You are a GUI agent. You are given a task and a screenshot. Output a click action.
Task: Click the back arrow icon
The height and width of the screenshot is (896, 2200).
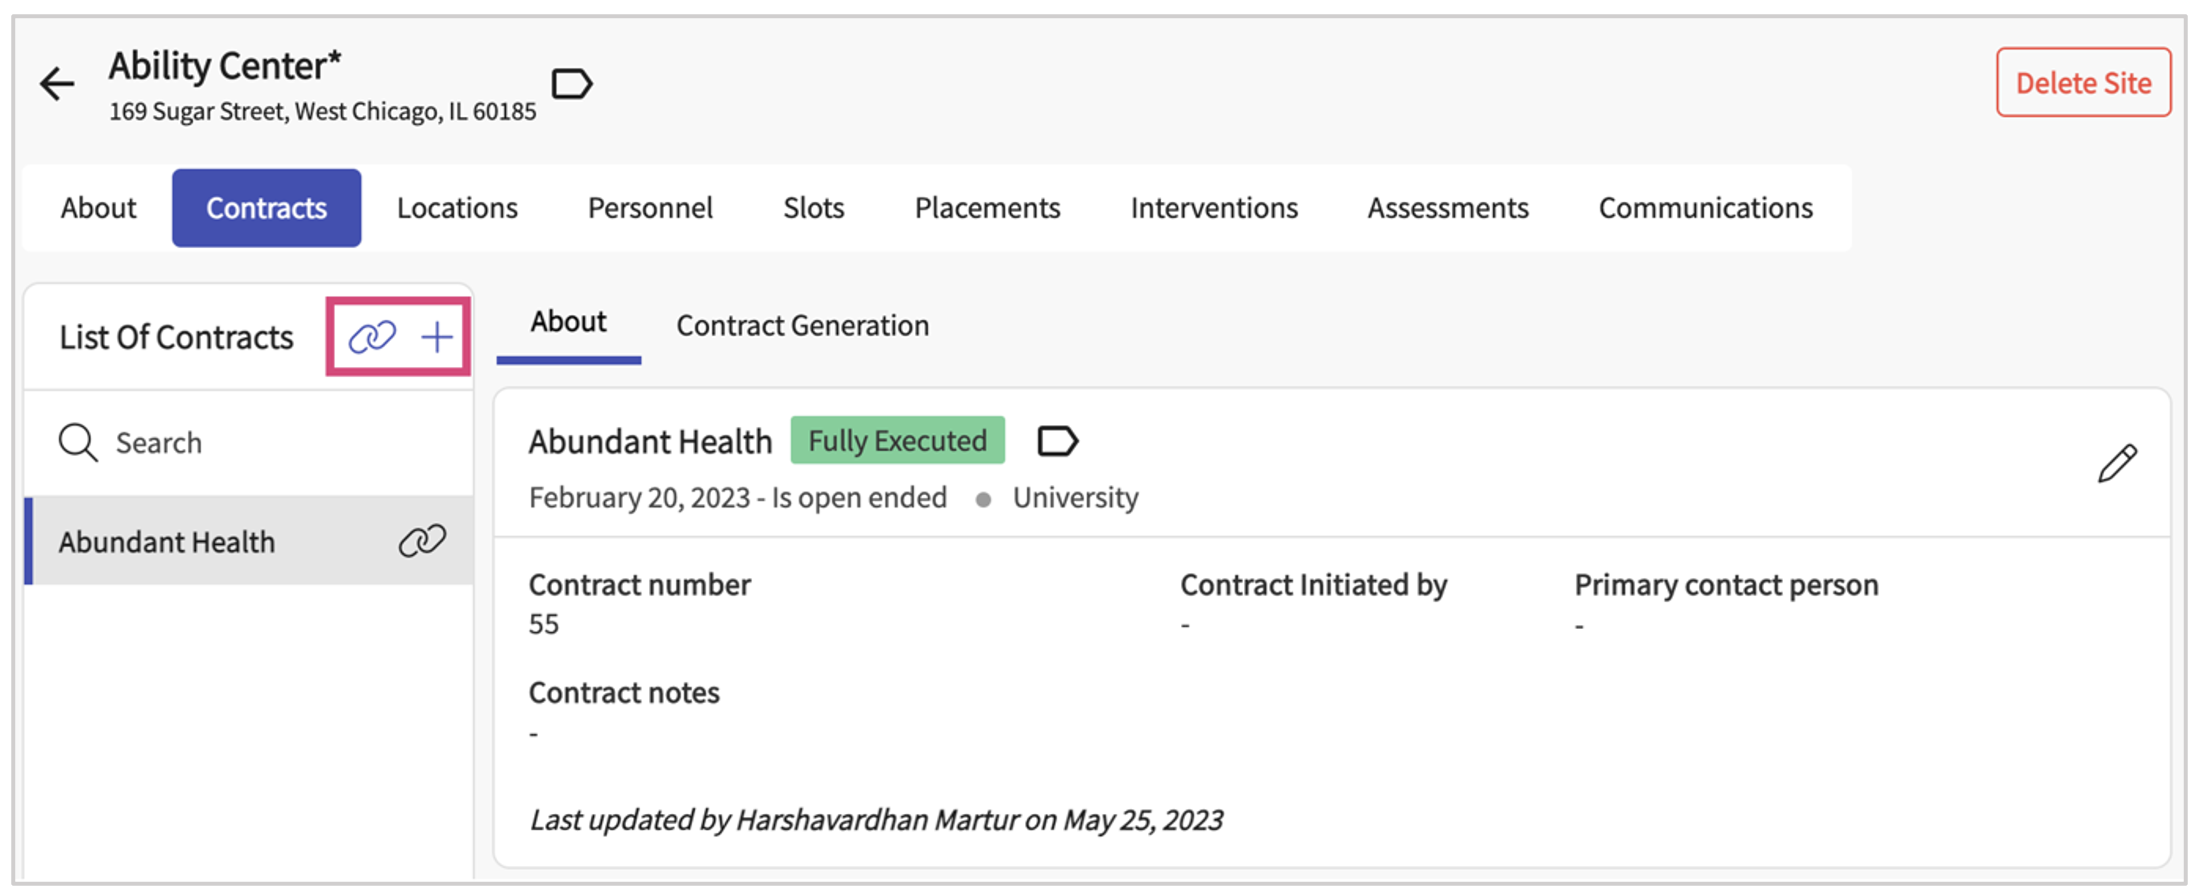pos(57,84)
